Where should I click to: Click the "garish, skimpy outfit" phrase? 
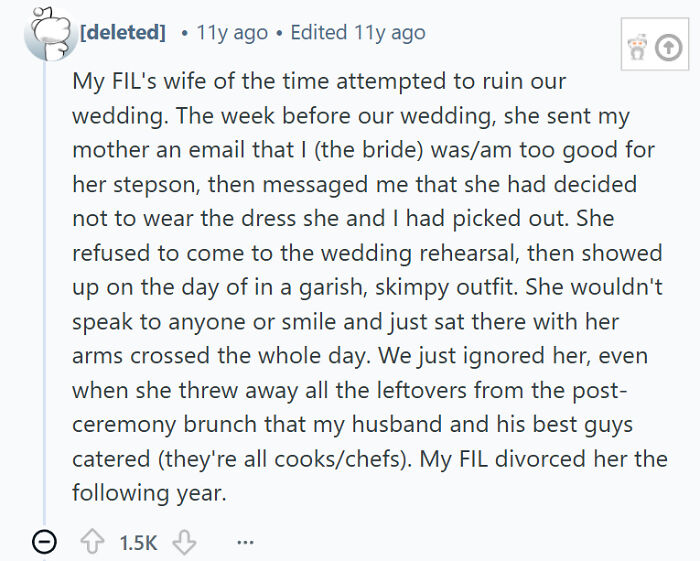412,287
